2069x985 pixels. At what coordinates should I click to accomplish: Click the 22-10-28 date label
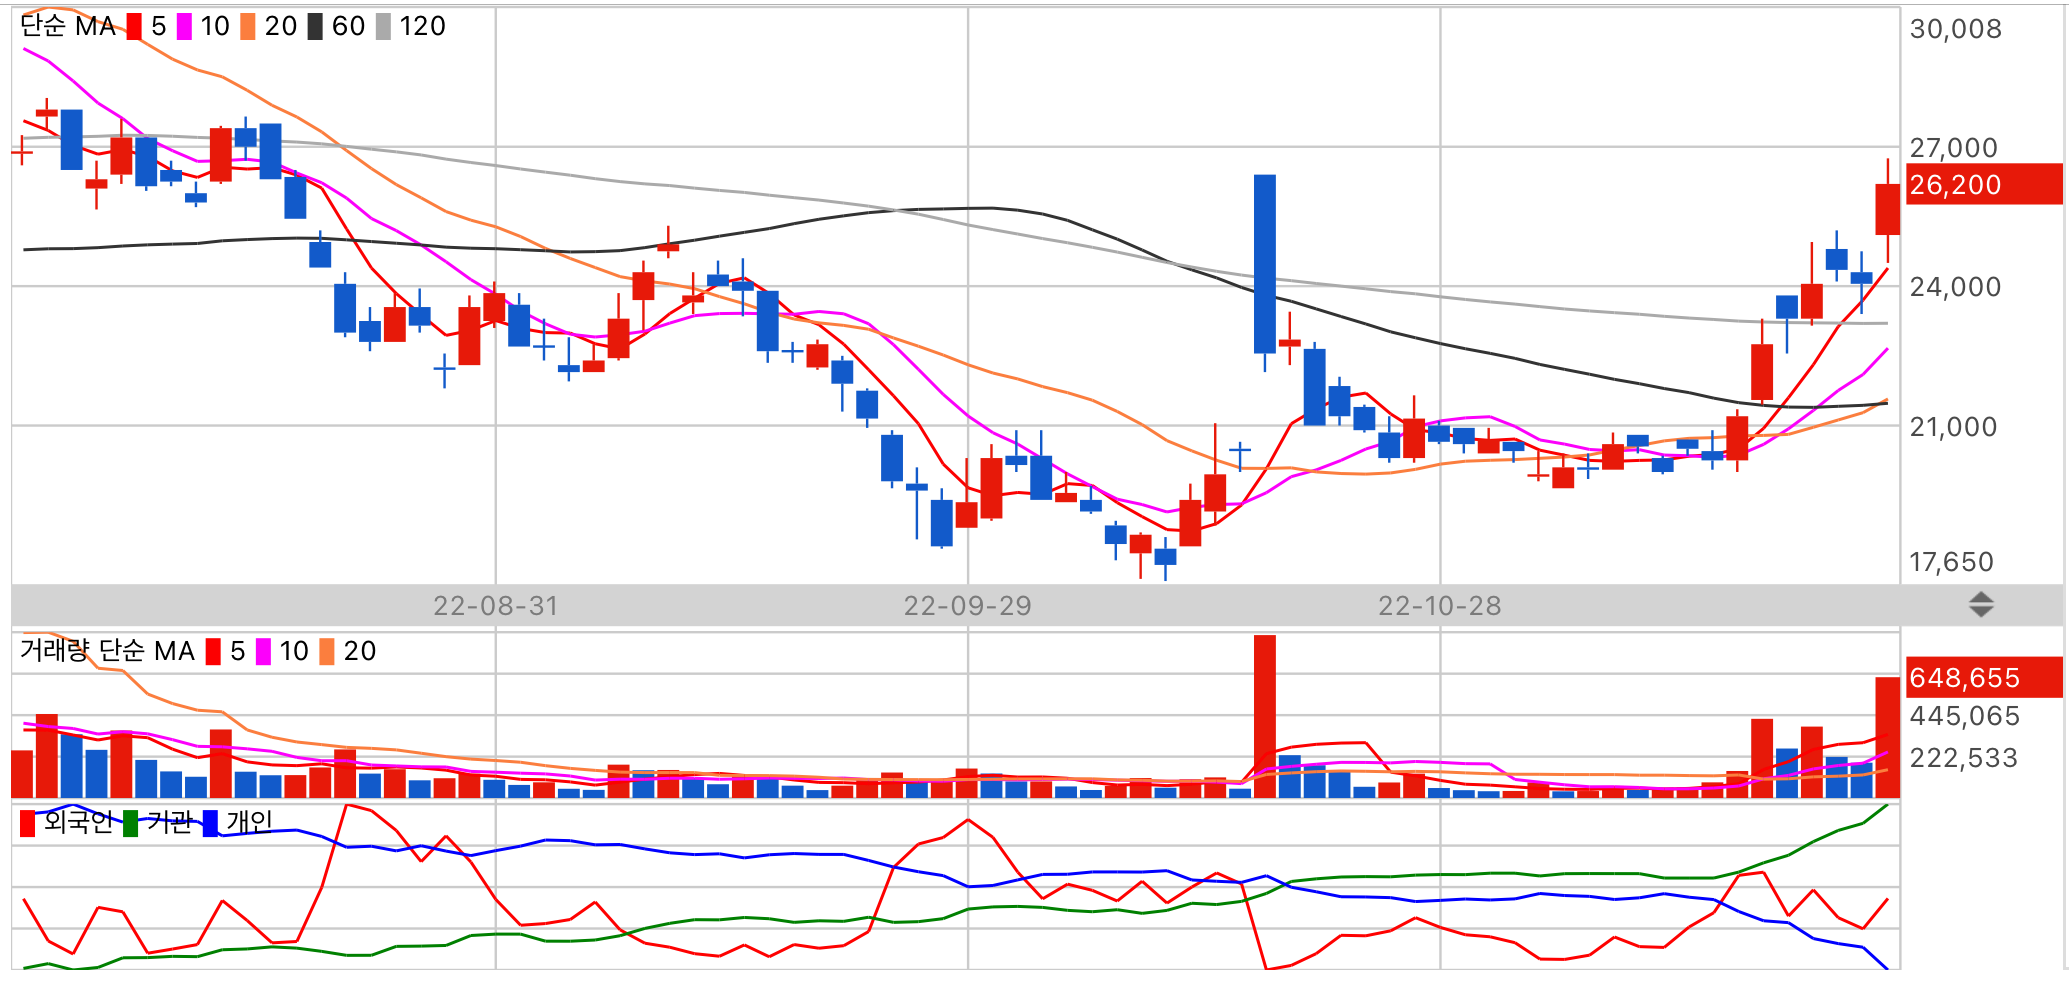tap(1440, 606)
